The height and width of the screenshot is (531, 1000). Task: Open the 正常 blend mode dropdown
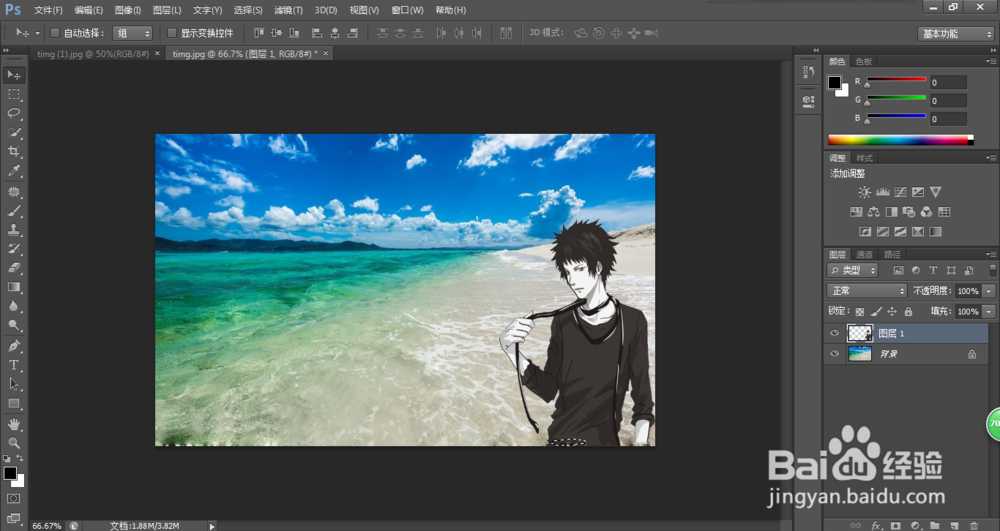(867, 291)
